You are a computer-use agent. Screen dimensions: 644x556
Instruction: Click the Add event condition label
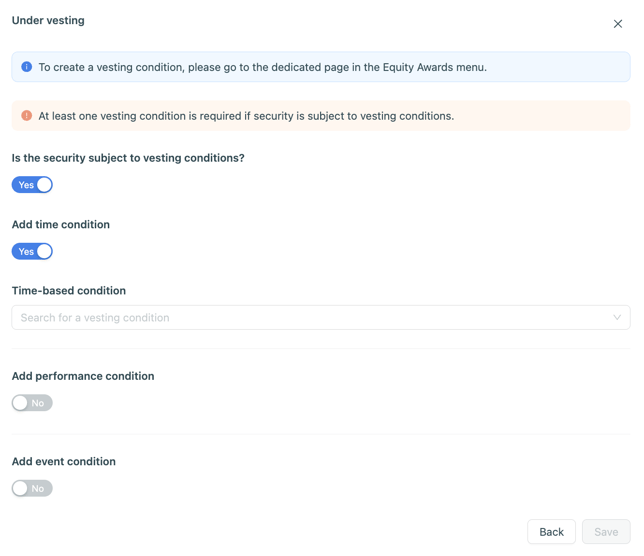64,462
